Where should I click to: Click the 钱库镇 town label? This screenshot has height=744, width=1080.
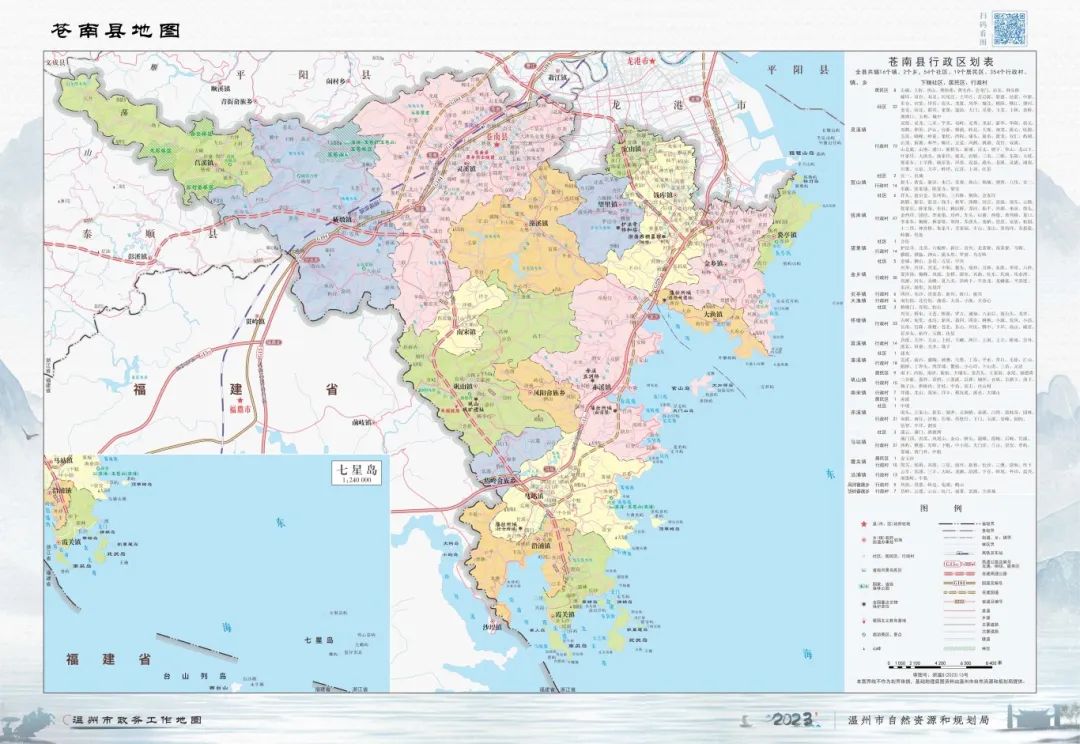tap(663, 196)
